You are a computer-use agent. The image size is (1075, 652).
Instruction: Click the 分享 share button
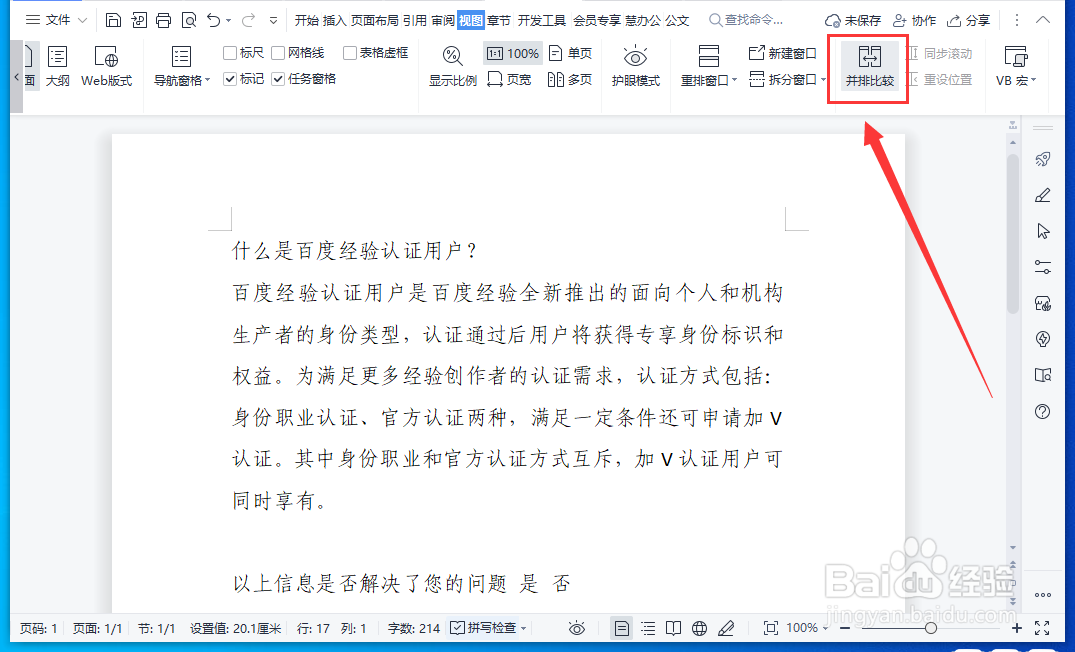point(968,19)
